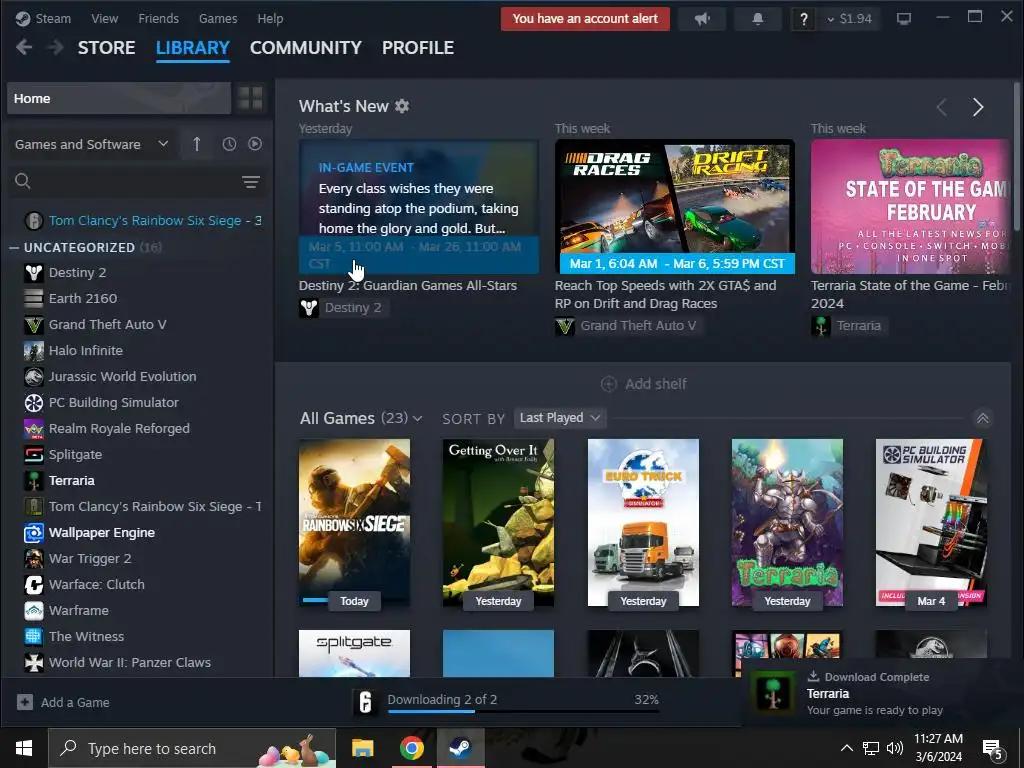The width and height of the screenshot is (1024, 768).
Task: Open the View menu
Action: tap(104, 19)
